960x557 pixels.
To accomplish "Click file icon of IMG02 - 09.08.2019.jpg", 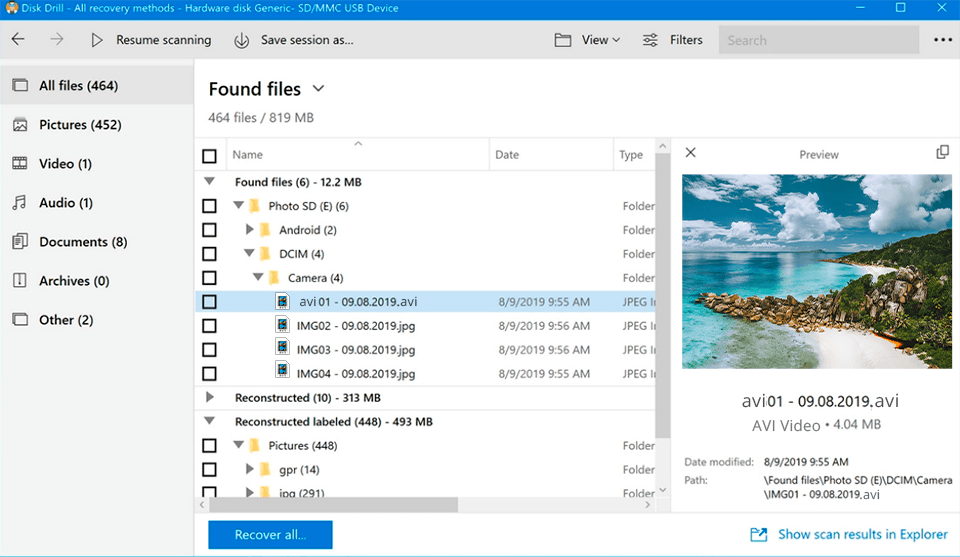I will (282, 325).
